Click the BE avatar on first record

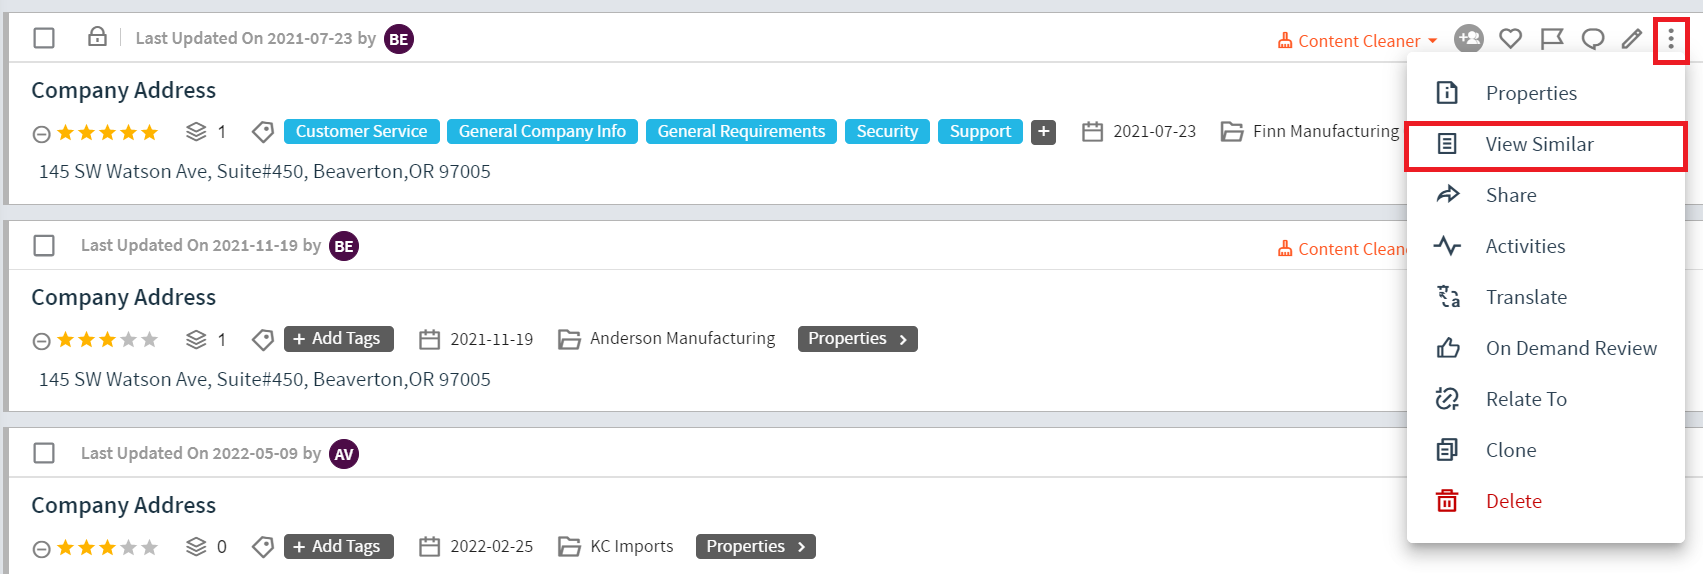tap(398, 39)
